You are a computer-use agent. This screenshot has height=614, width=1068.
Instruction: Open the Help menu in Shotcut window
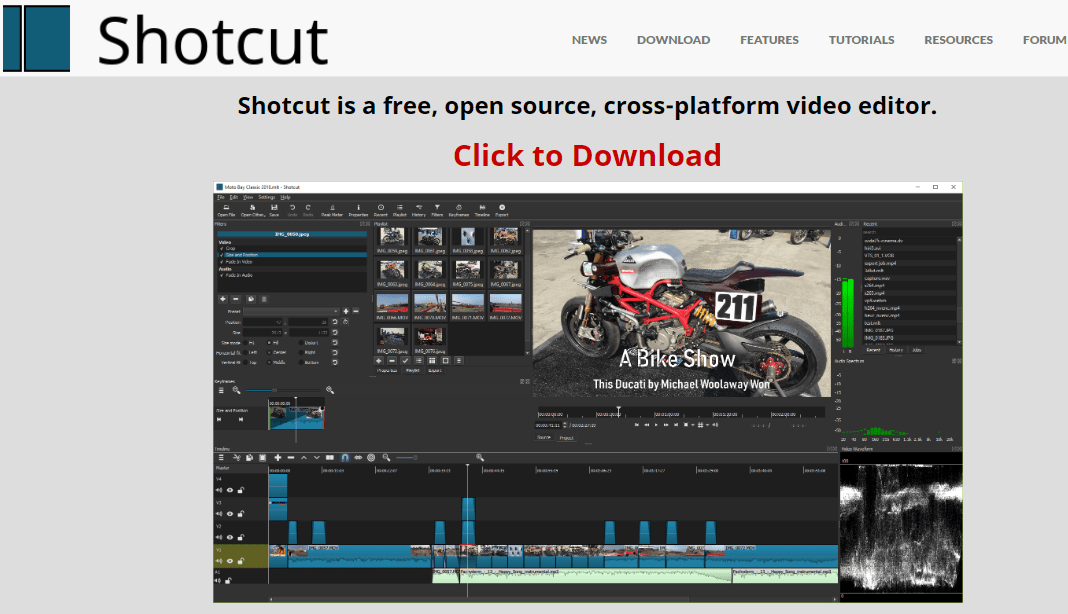tap(285, 197)
